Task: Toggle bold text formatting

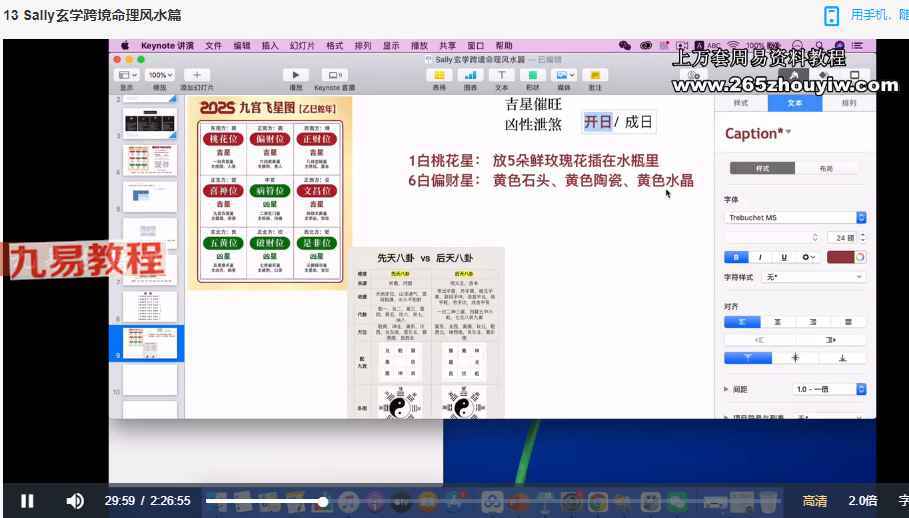Action: click(737, 257)
